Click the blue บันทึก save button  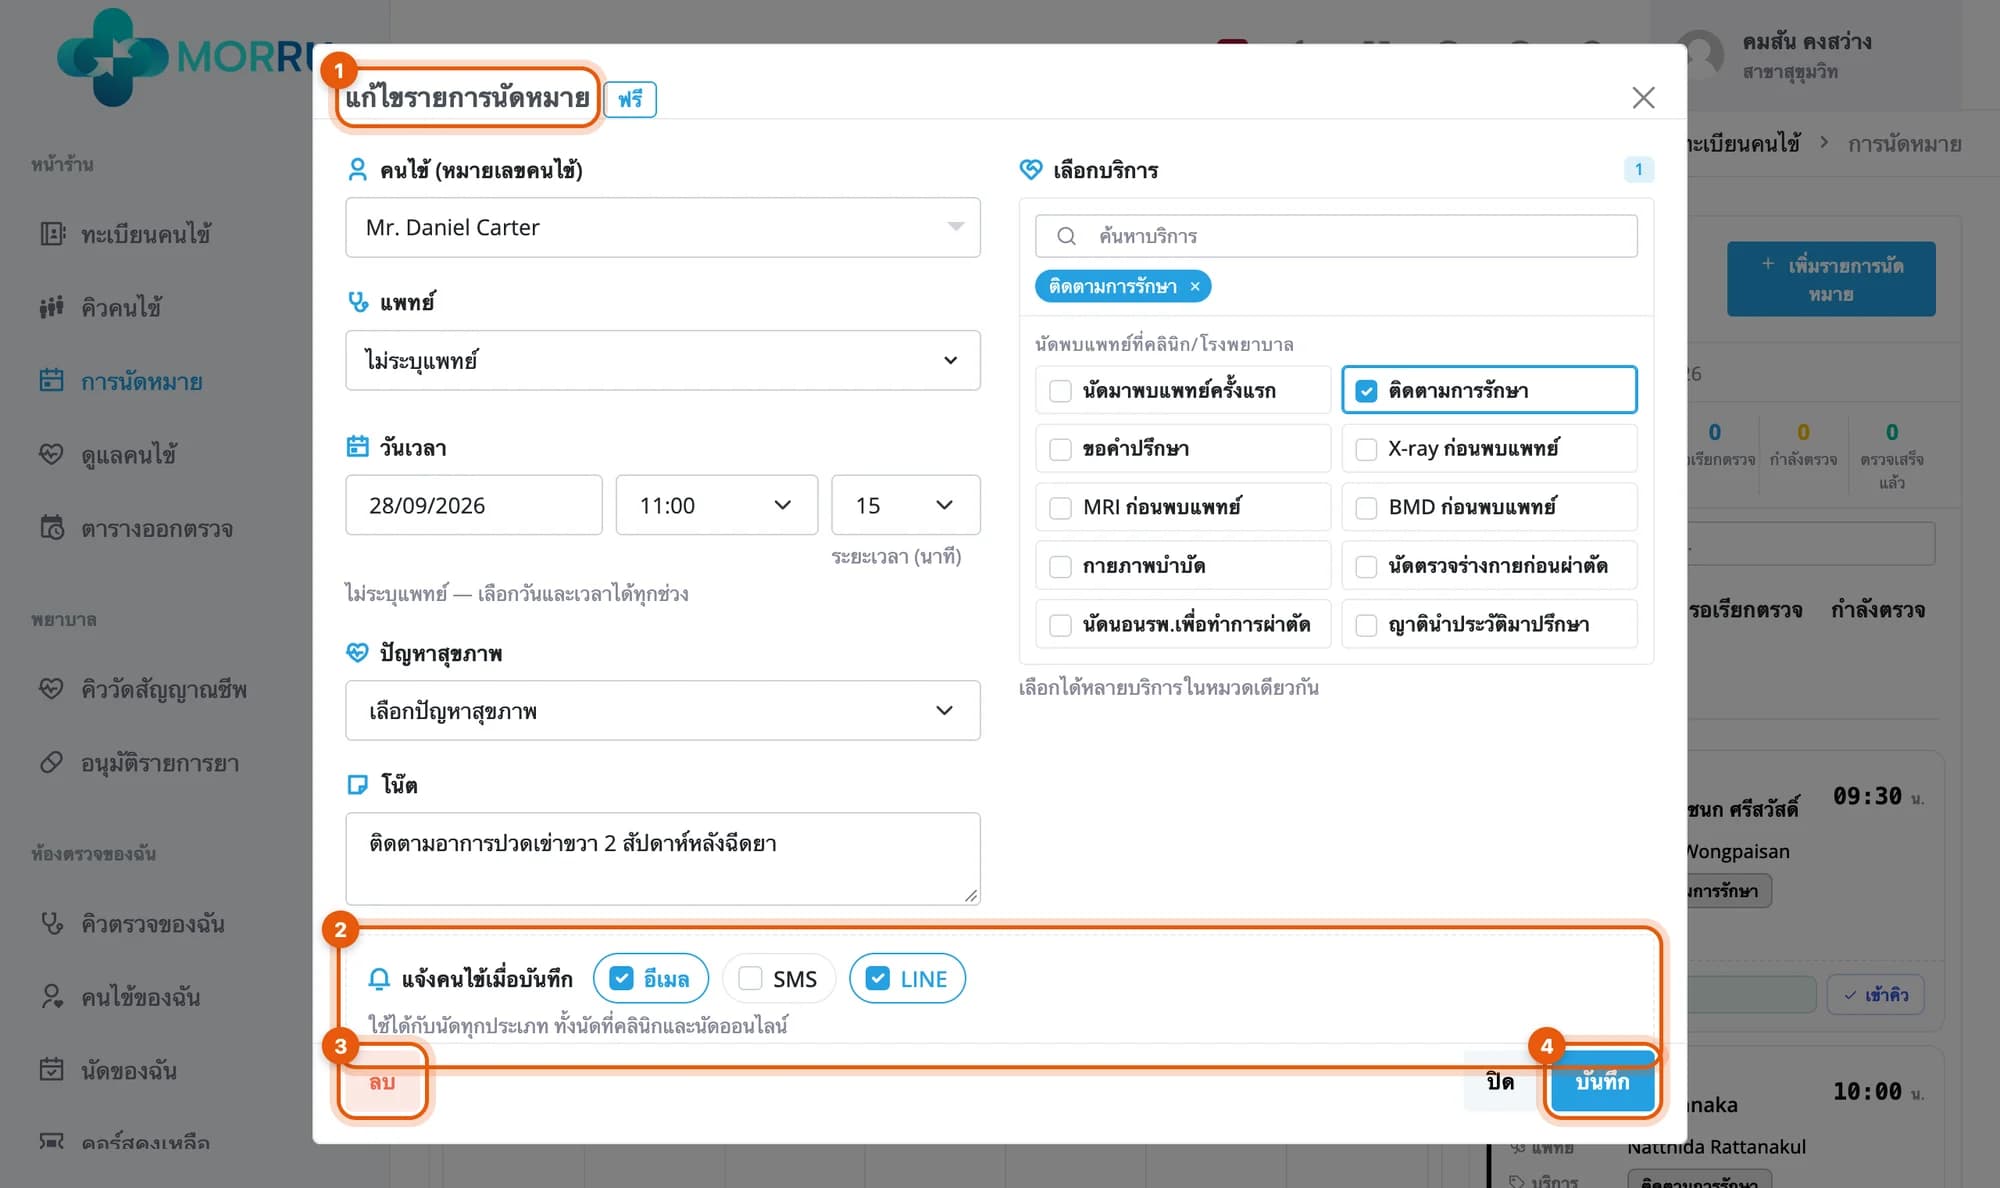pos(1602,1081)
